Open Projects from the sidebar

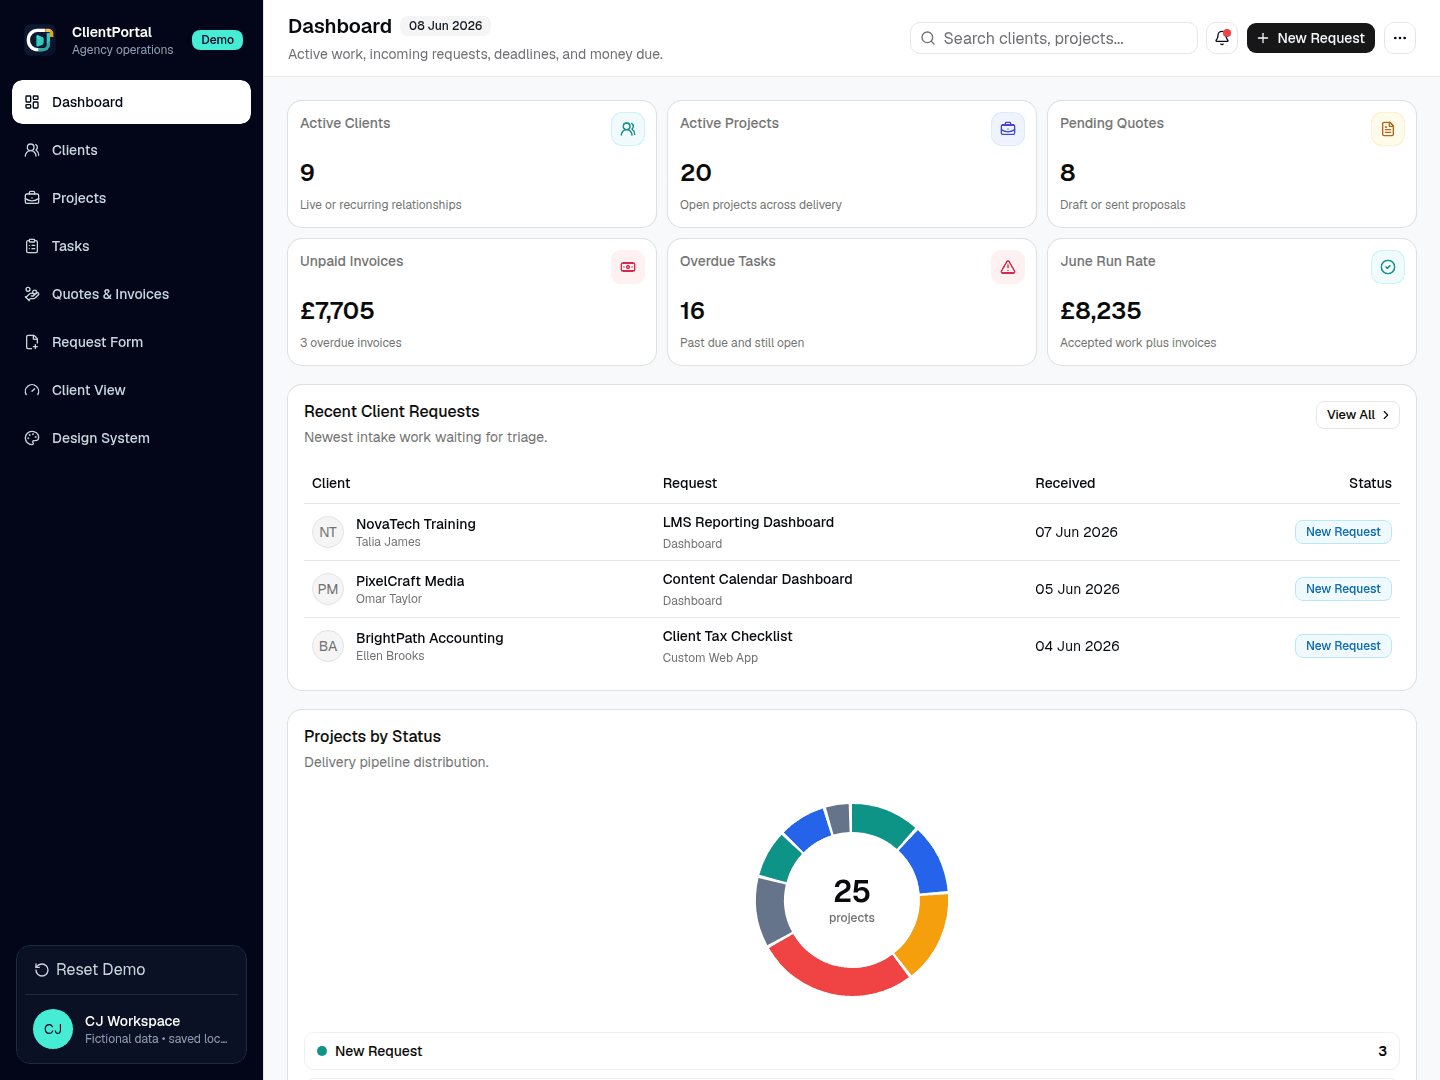131,198
